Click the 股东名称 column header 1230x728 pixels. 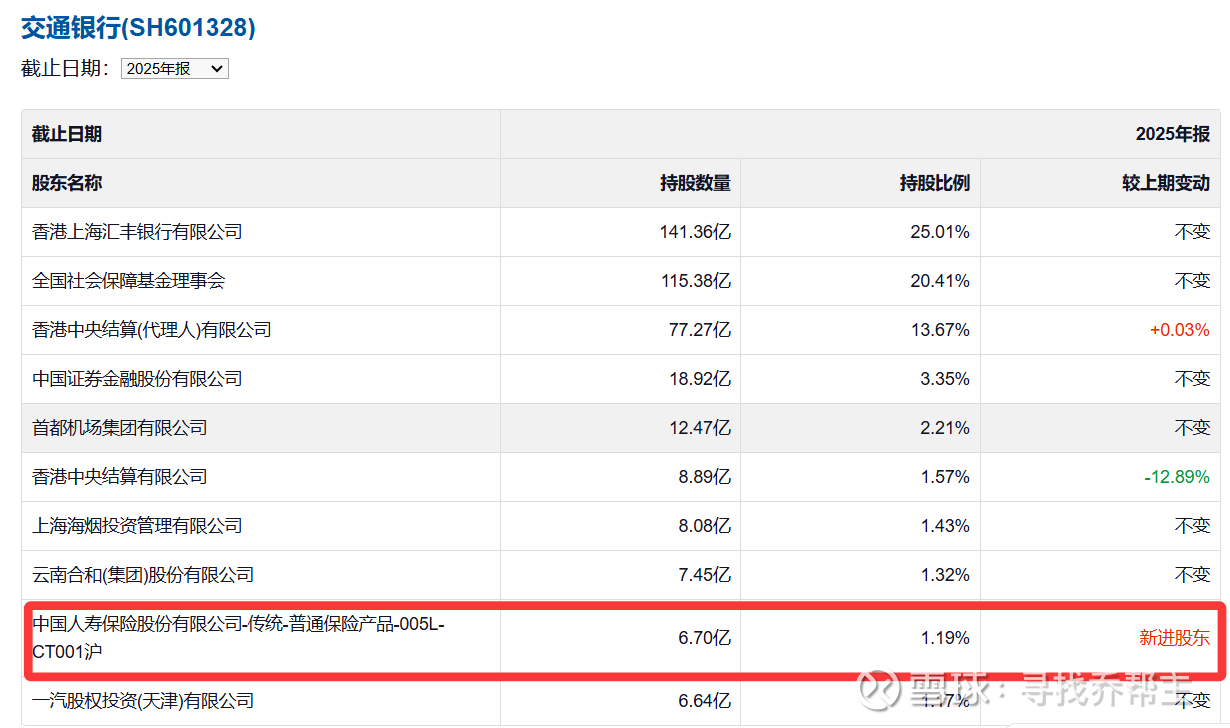tap(67, 183)
